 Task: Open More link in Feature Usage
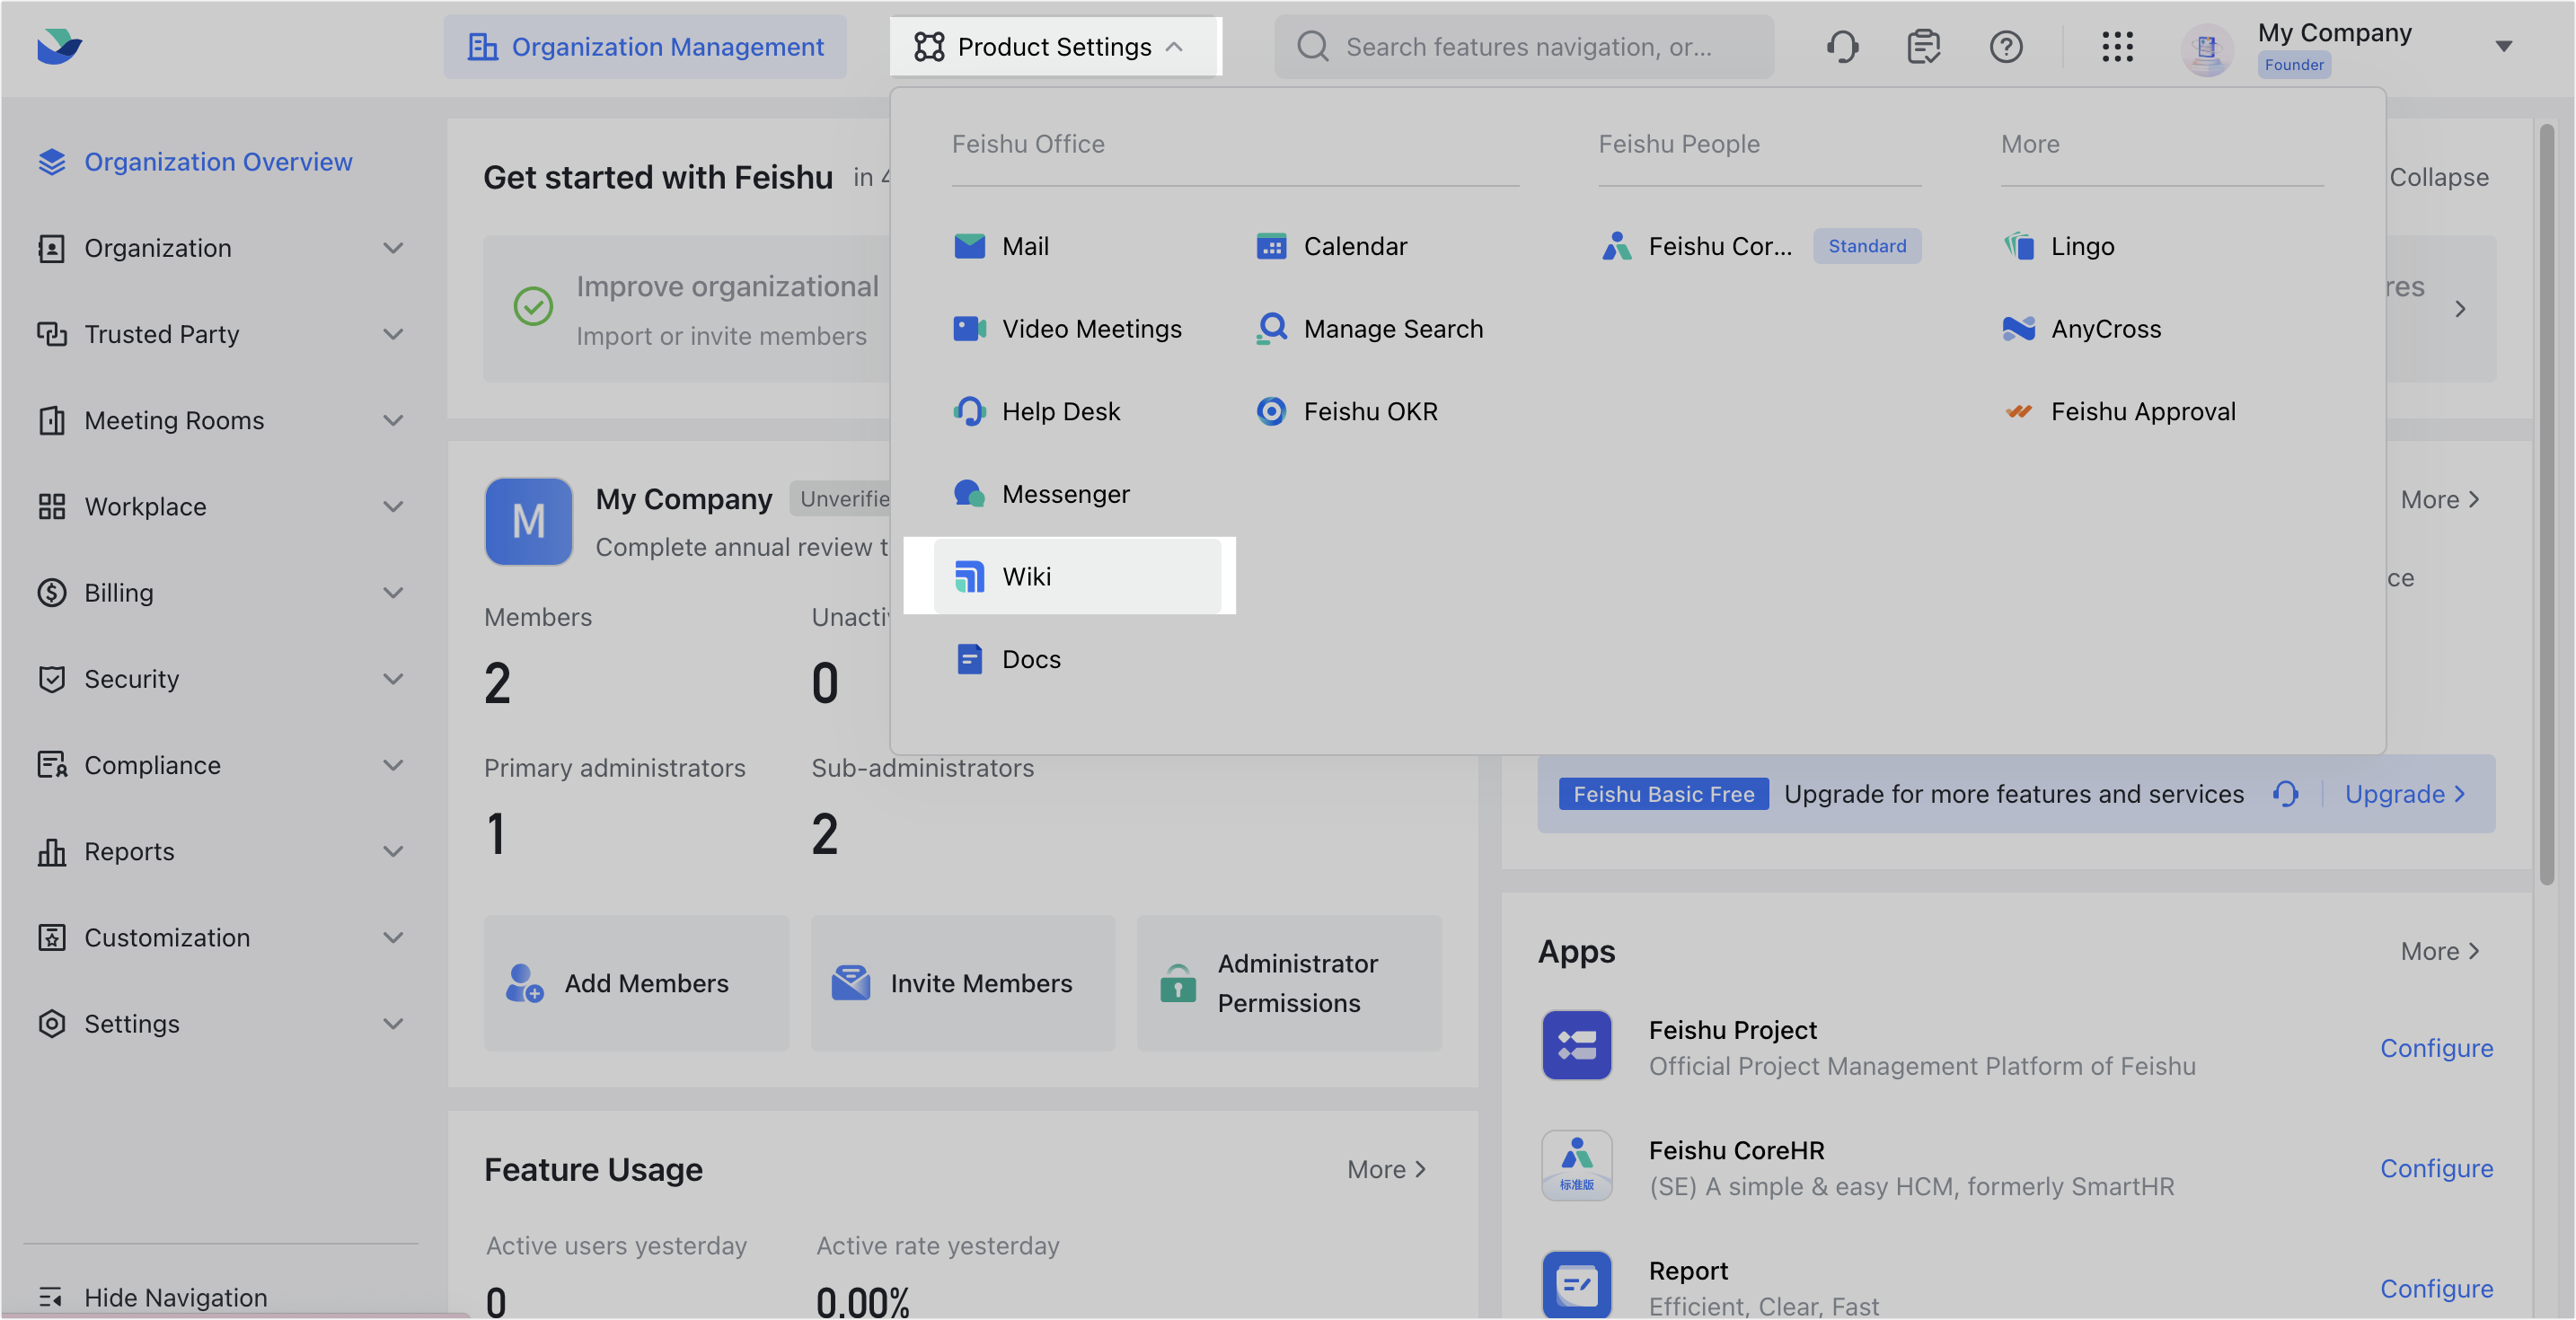point(1387,1168)
